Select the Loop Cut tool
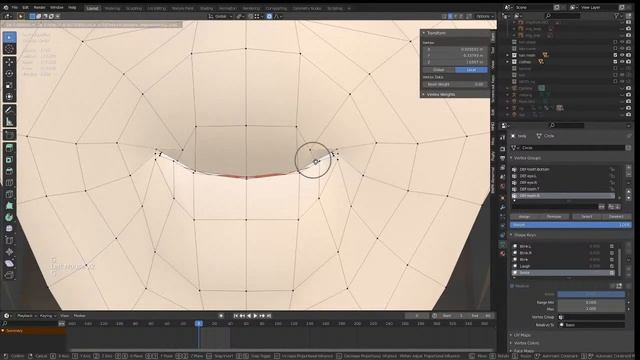Screen dimensions: 640x360 point(9,182)
